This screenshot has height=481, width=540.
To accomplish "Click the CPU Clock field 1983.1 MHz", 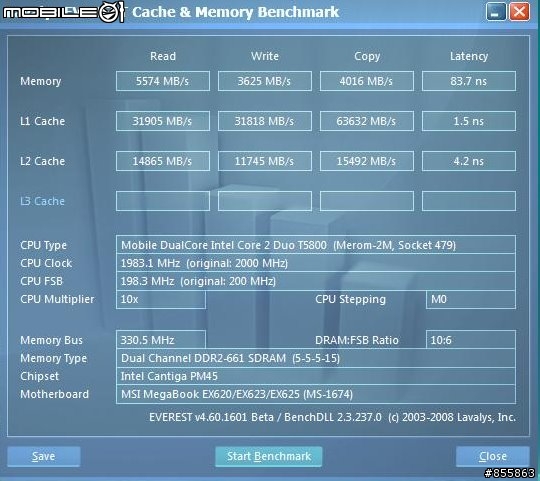I will (x=316, y=263).
